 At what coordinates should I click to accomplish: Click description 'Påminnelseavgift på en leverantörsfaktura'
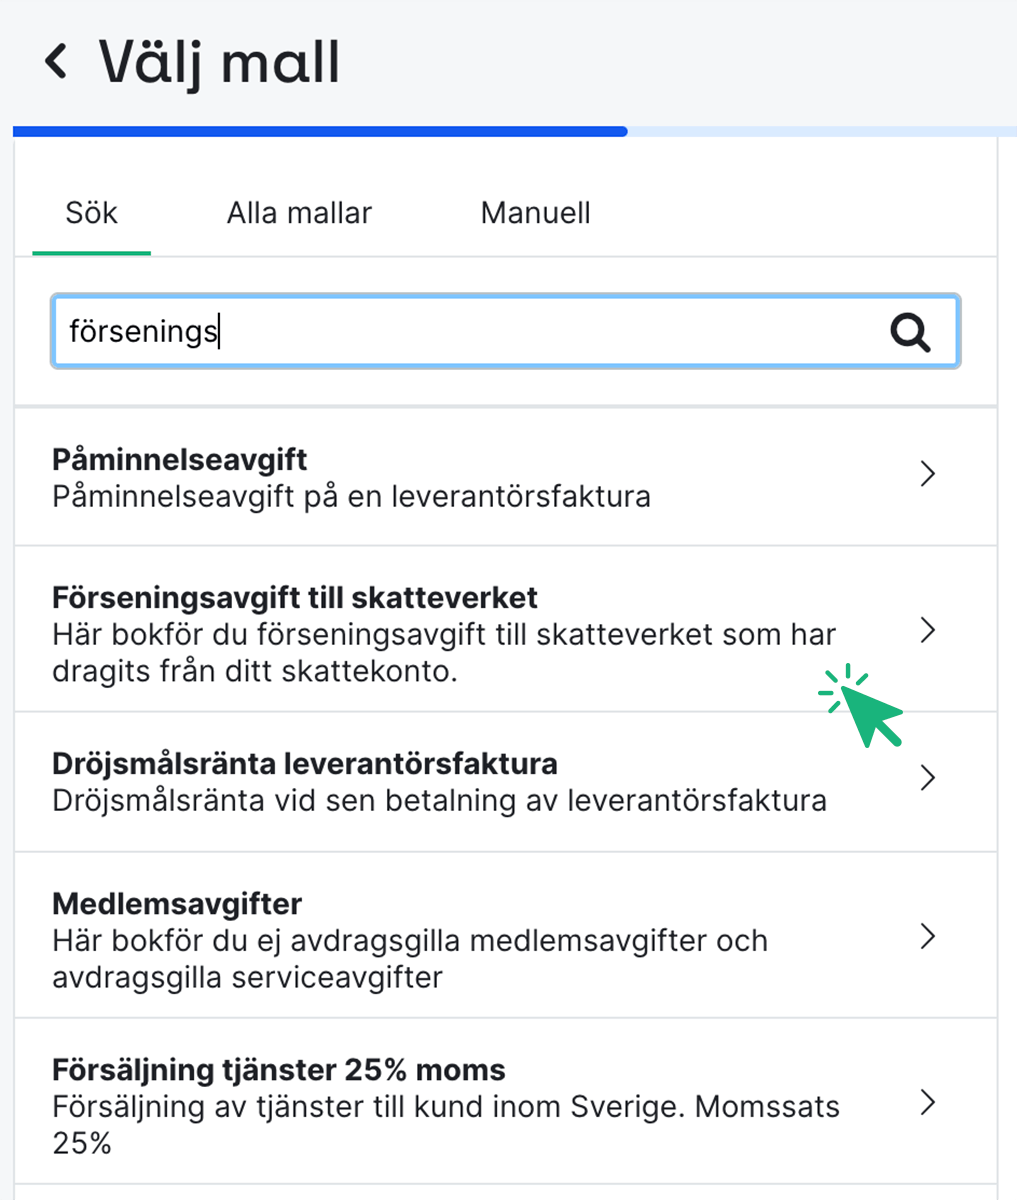pyautogui.click(x=351, y=497)
